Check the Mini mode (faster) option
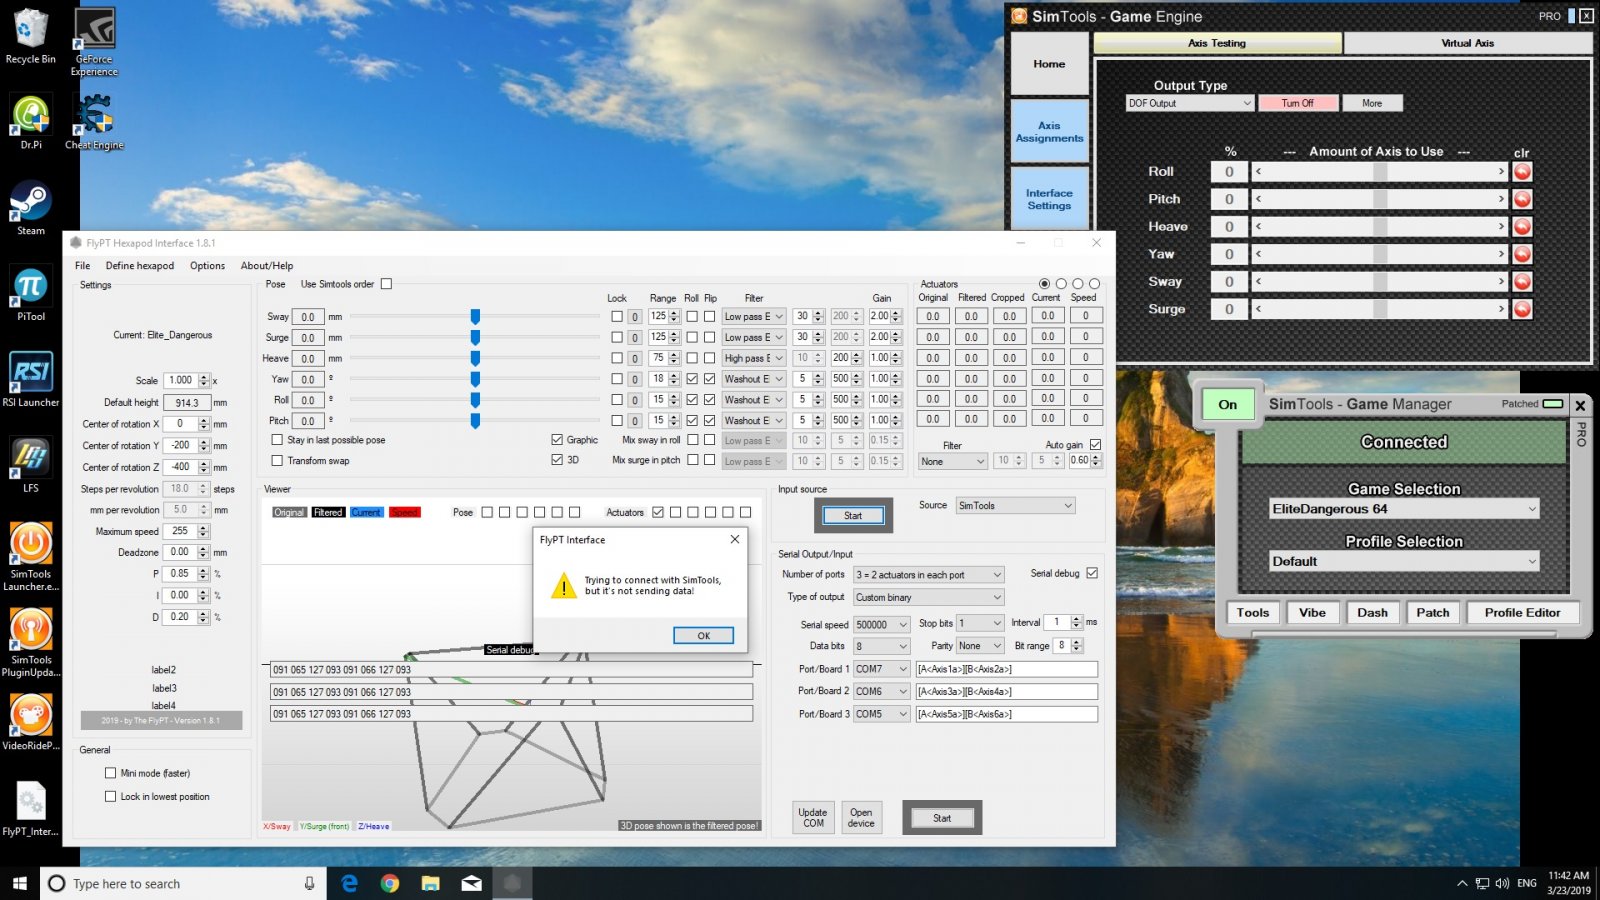 coord(111,773)
